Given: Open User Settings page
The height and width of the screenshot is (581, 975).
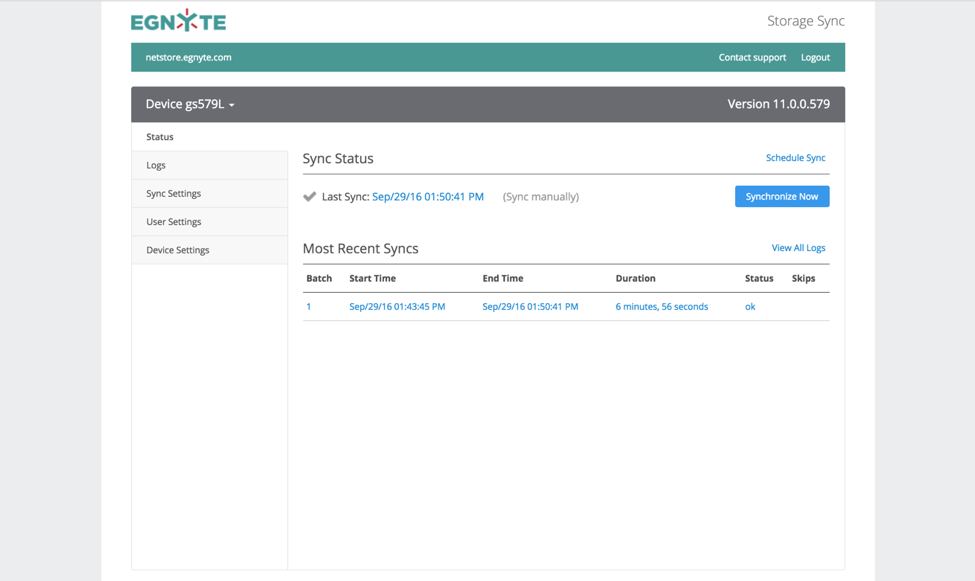Looking at the screenshot, I should (x=173, y=222).
